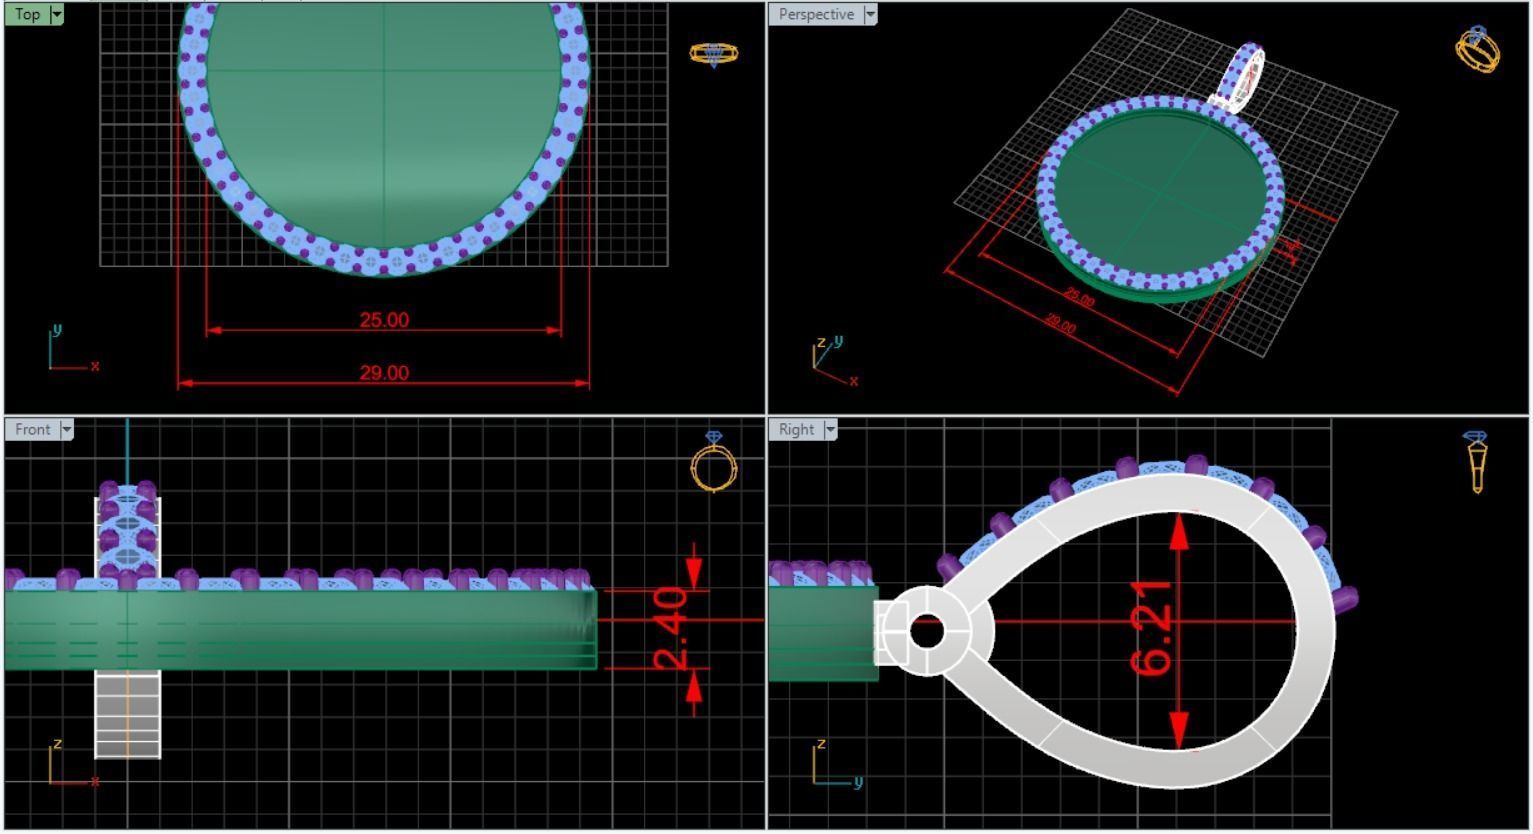Select the small hinge ring in Right viewport
The height and width of the screenshot is (834, 1533).
click(x=927, y=632)
